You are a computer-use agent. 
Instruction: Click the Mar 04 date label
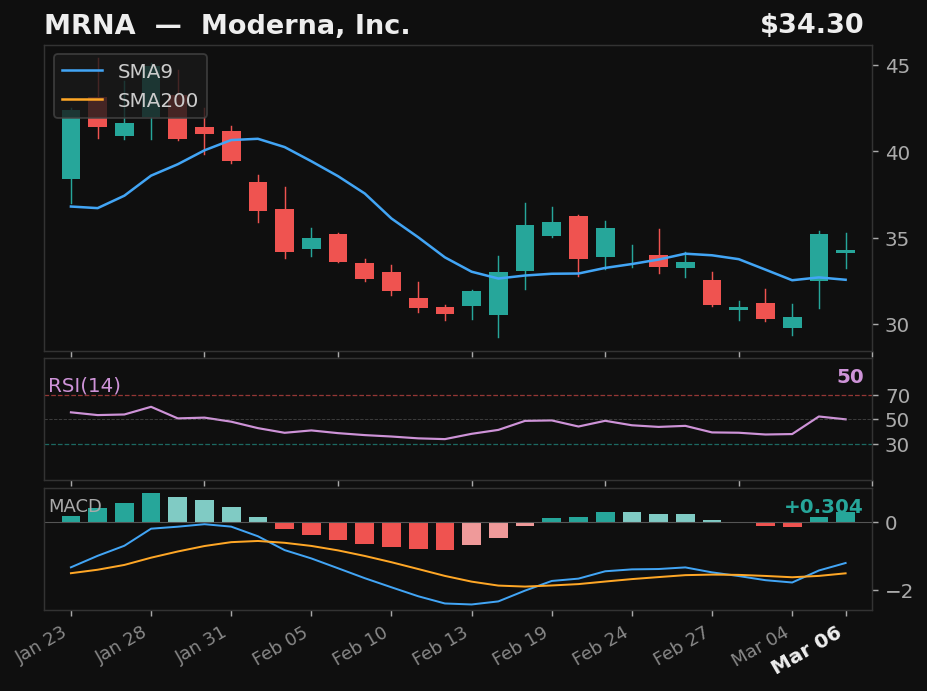pyautogui.click(x=760, y=645)
